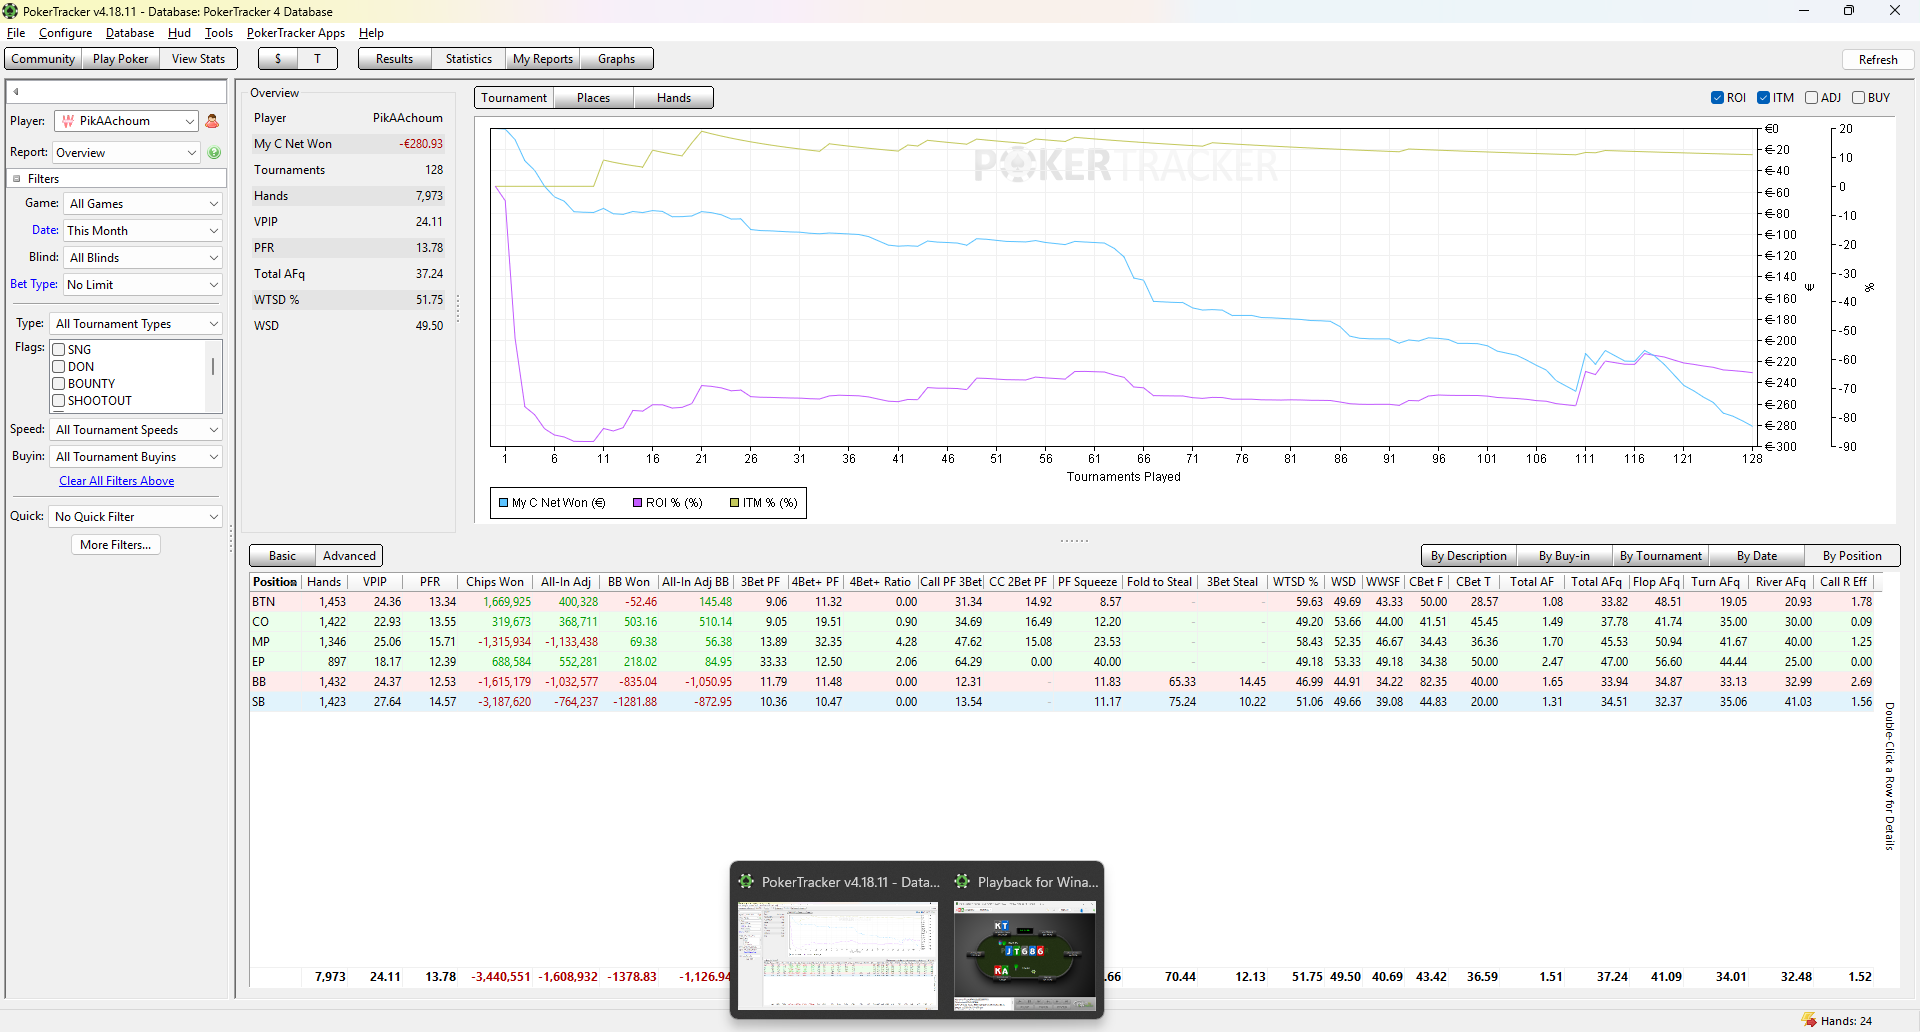
Task: Click the Playback for Wina thumbnail preview
Action: pyautogui.click(x=1025, y=956)
